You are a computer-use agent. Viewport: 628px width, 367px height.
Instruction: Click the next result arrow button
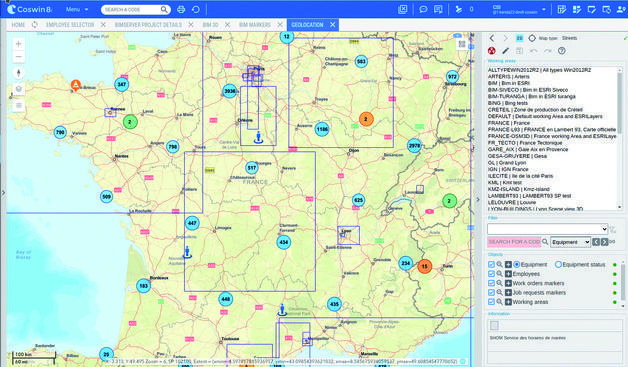tap(604, 242)
